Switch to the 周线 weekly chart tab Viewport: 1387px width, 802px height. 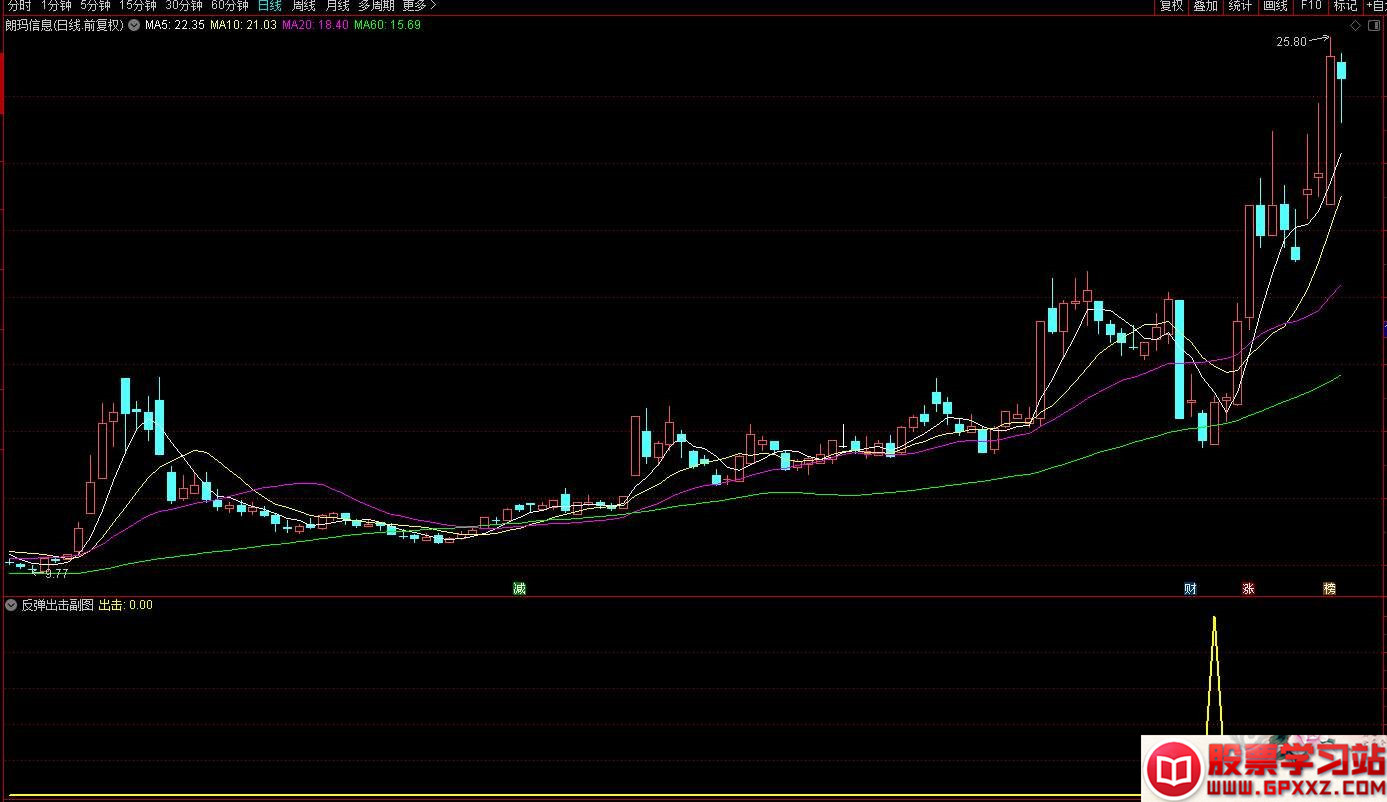point(304,6)
